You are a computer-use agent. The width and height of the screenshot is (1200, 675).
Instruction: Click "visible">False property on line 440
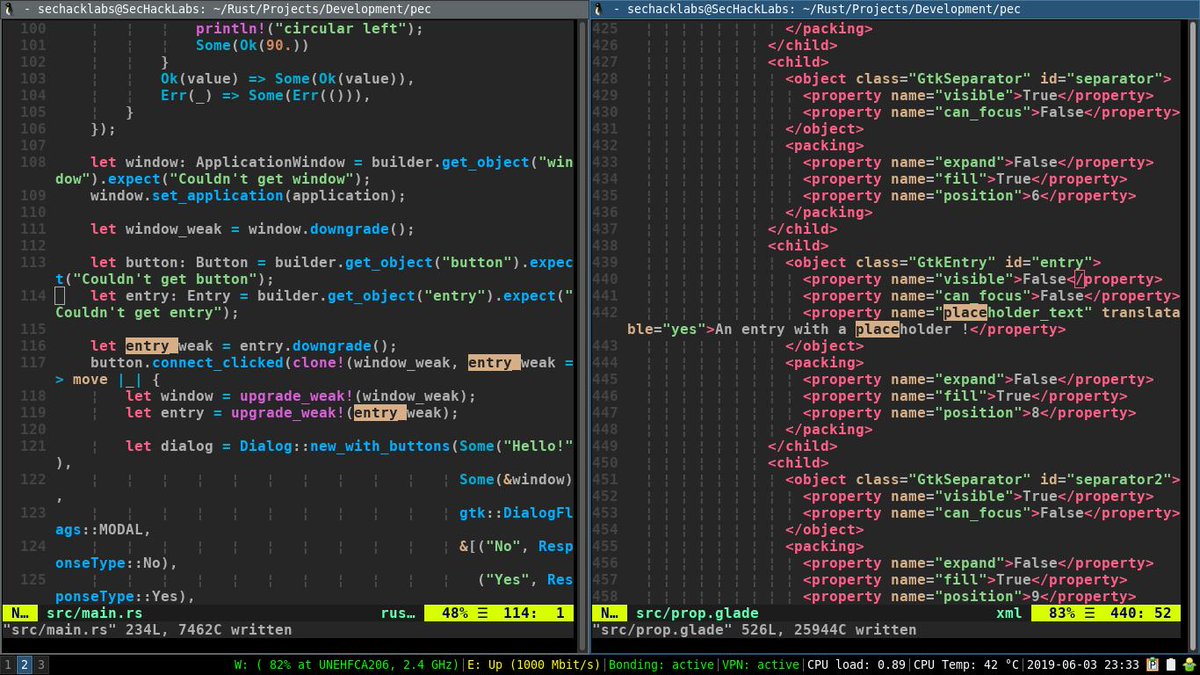pos(982,279)
